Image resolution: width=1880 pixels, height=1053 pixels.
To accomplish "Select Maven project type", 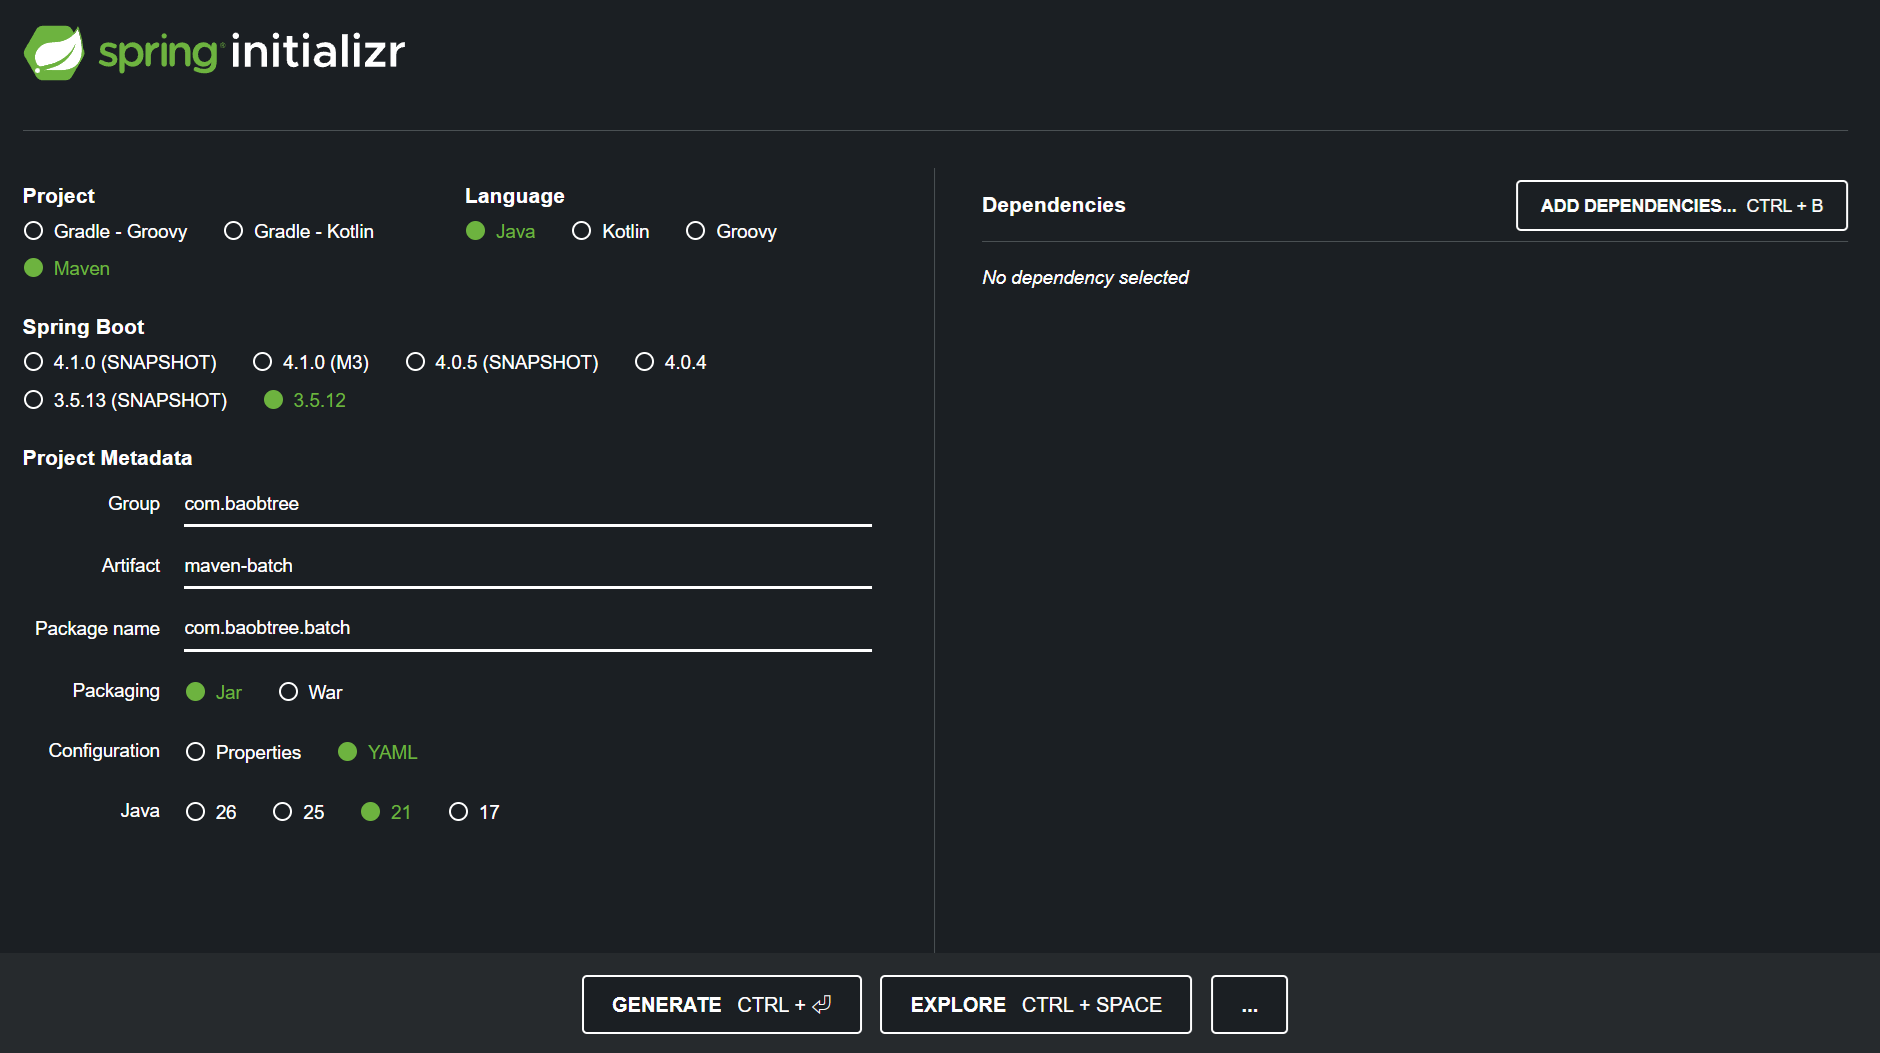I will coord(67,268).
